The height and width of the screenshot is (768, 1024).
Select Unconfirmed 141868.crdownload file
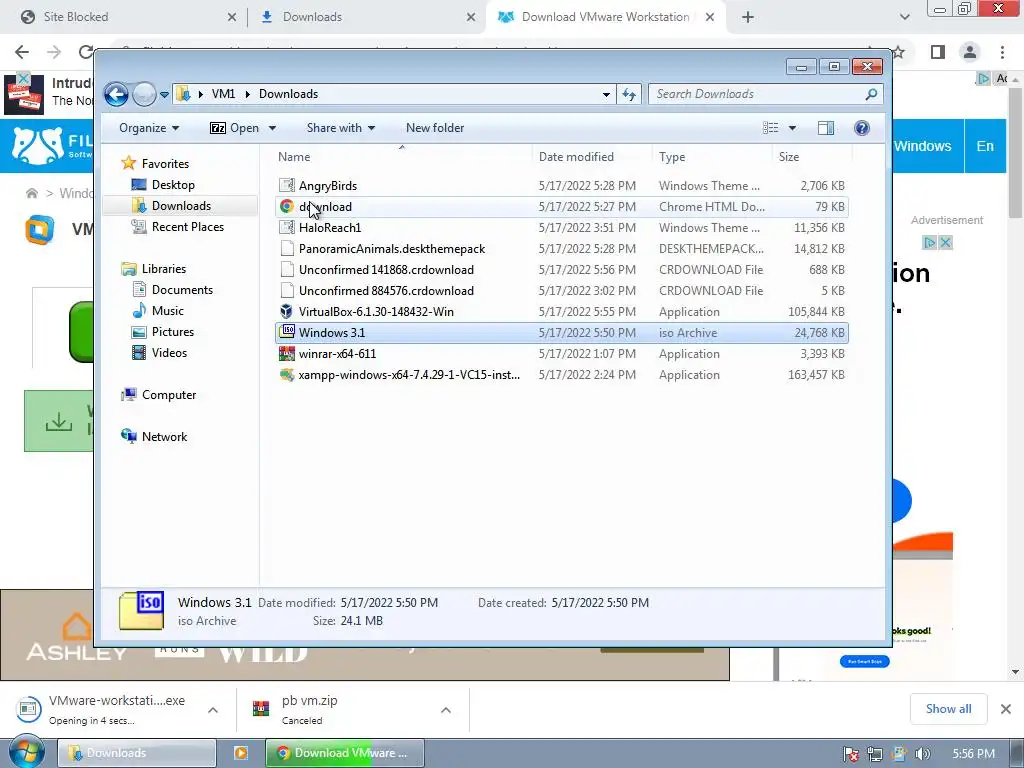tap(562, 270)
